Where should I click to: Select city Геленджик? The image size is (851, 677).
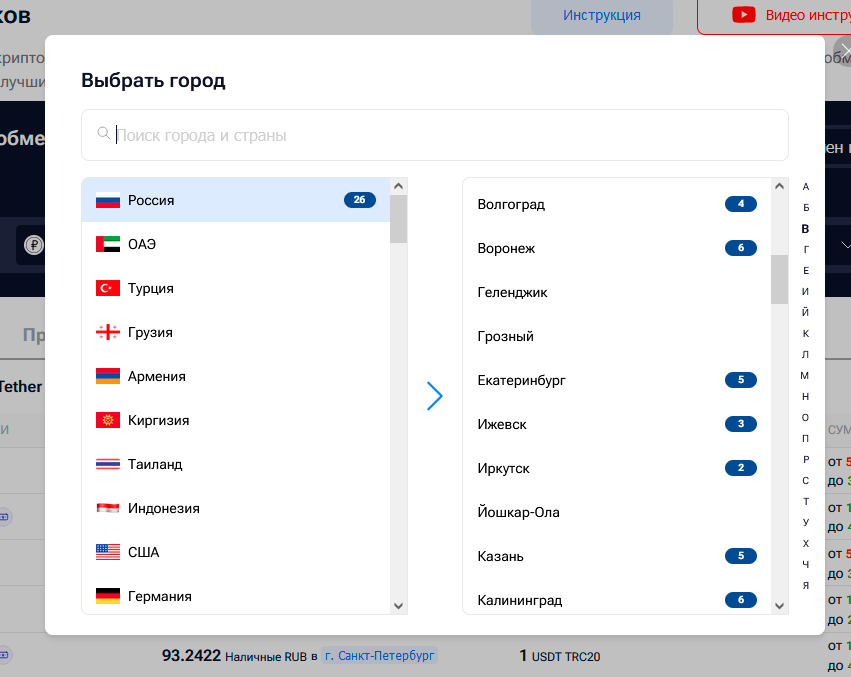coord(617,292)
